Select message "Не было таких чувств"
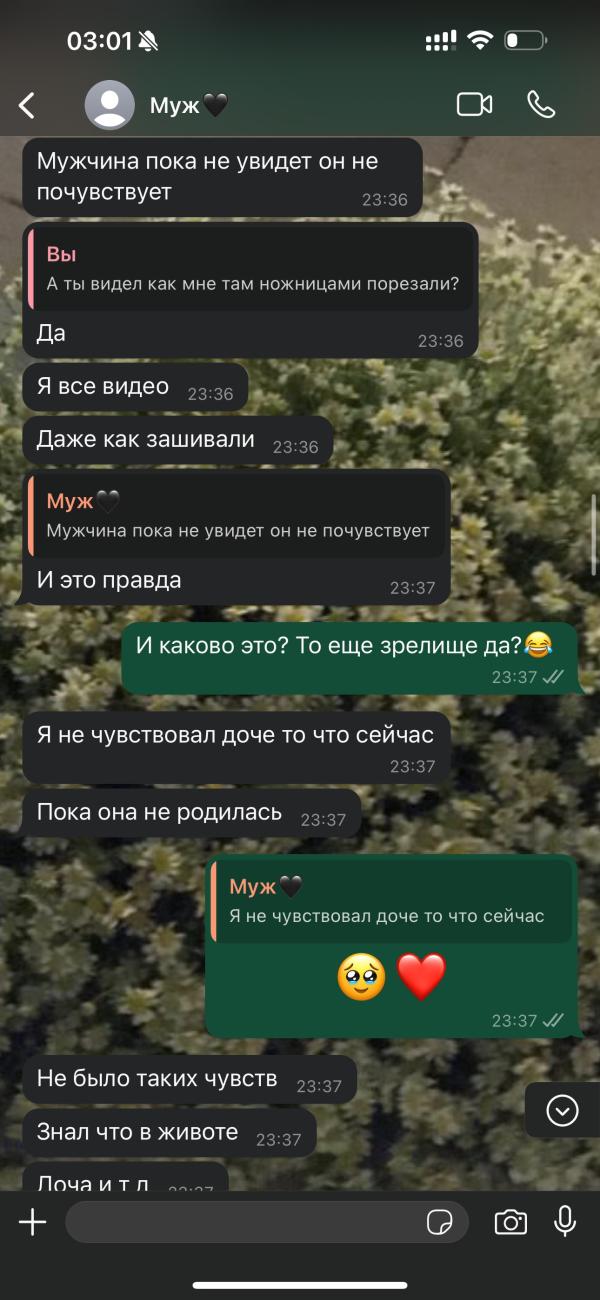600x1300 pixels. pos(189,1080)
